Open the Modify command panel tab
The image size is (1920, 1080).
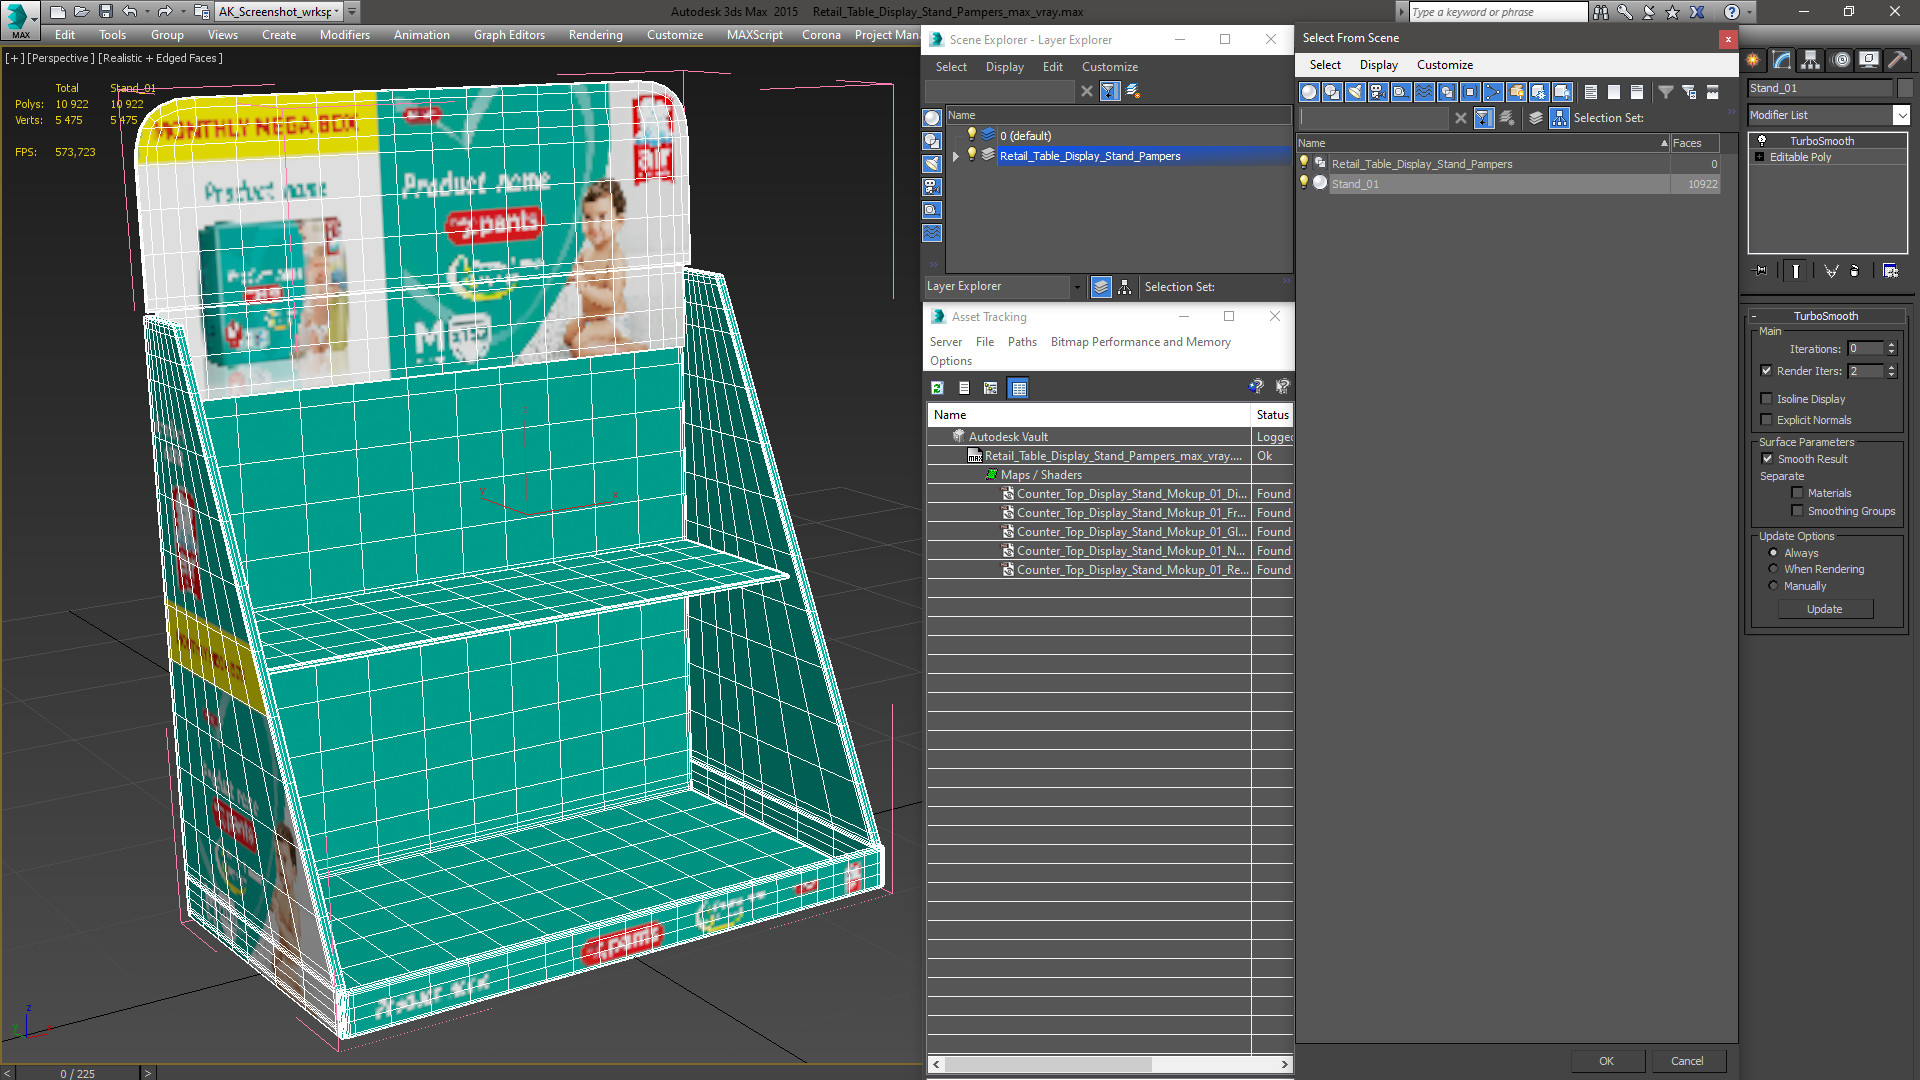[1782, 60]
